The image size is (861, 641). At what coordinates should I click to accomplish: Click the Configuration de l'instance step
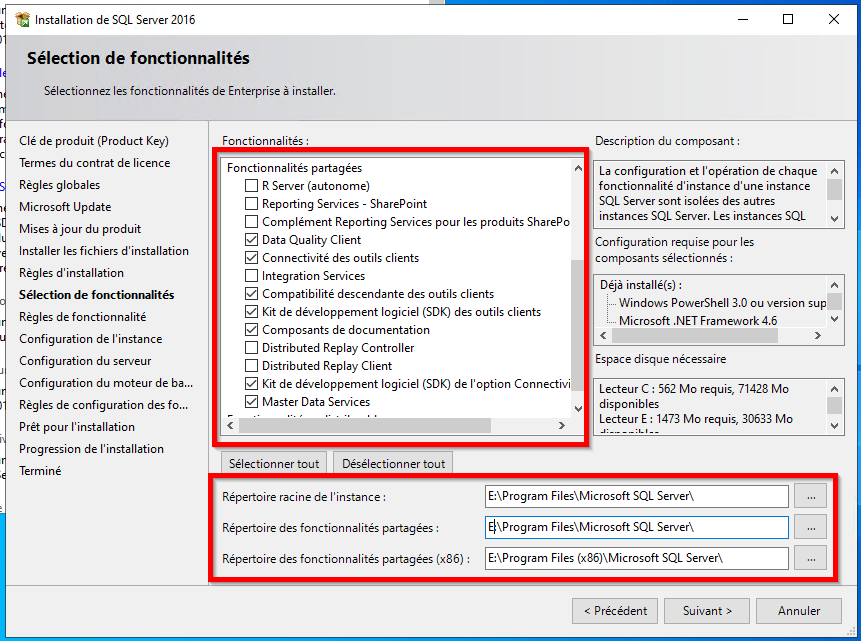[x=91, y=338]
